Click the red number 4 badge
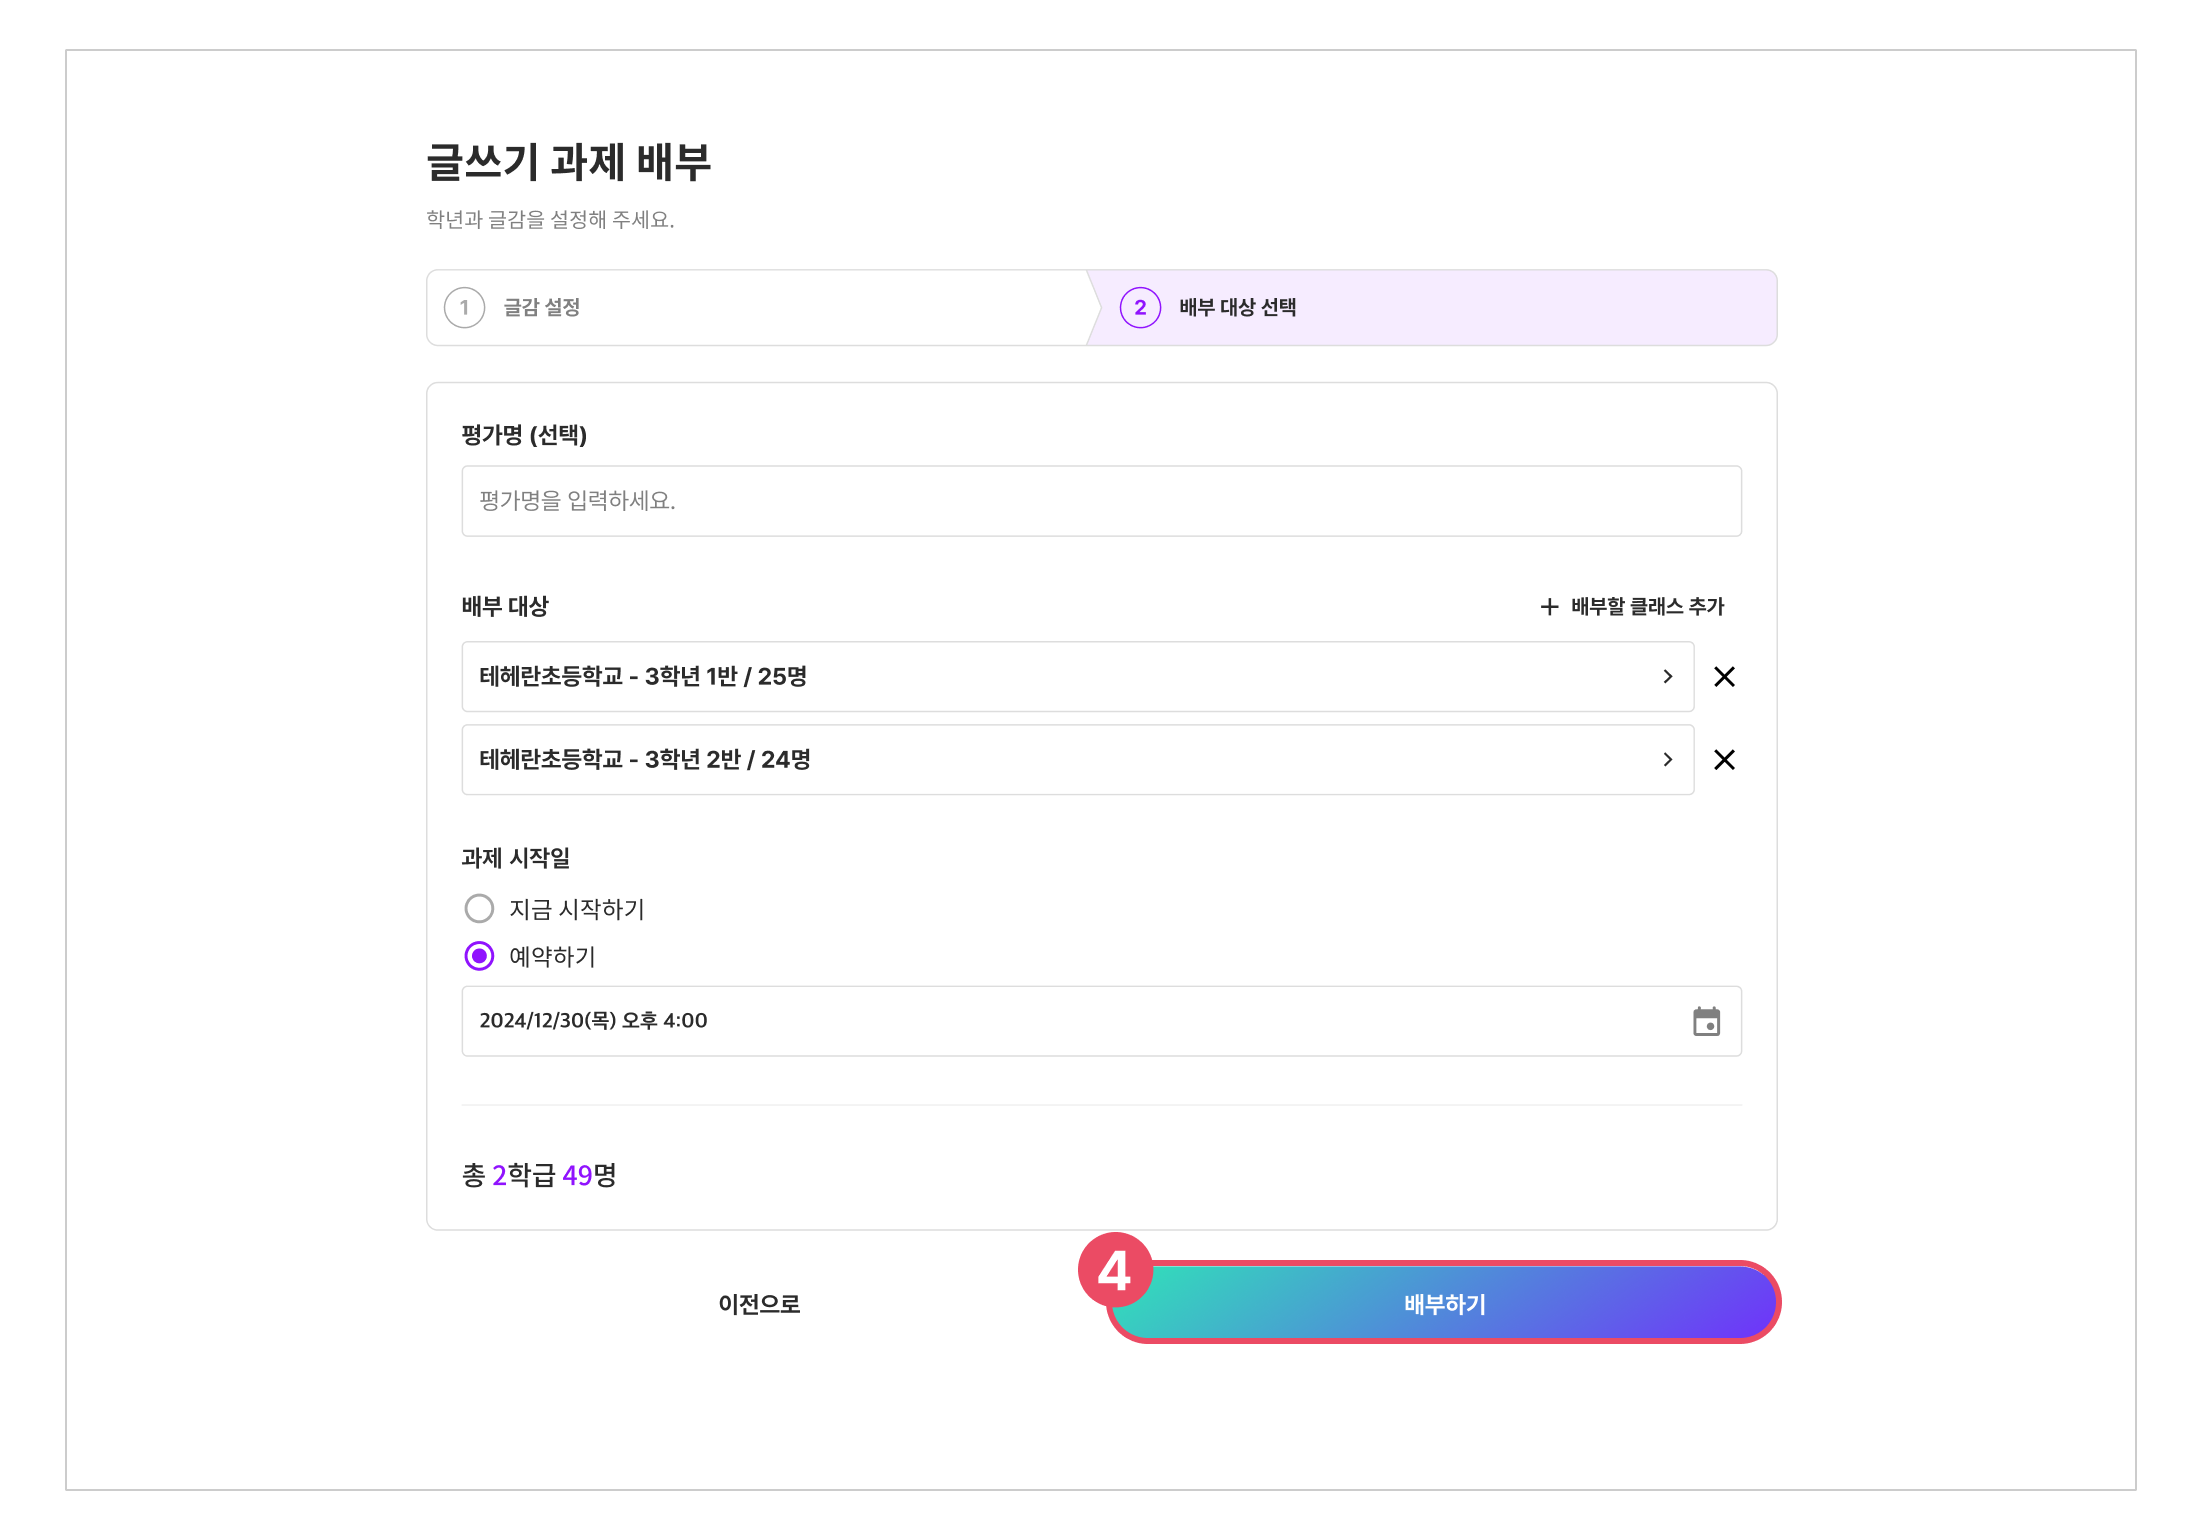The height and width of the screenshot is (1540, 2200). pyautogui.click(x=1115, y=1270)
